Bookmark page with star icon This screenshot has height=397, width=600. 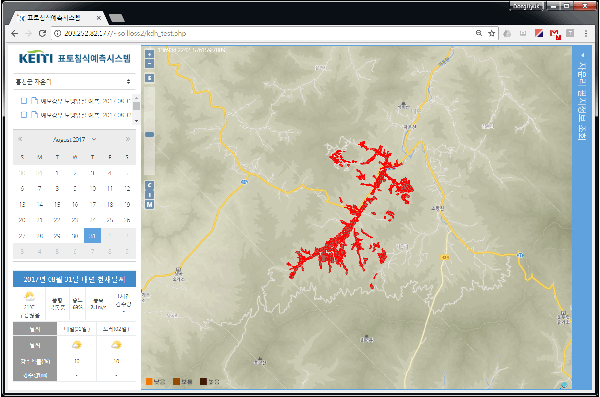[492, 34]
